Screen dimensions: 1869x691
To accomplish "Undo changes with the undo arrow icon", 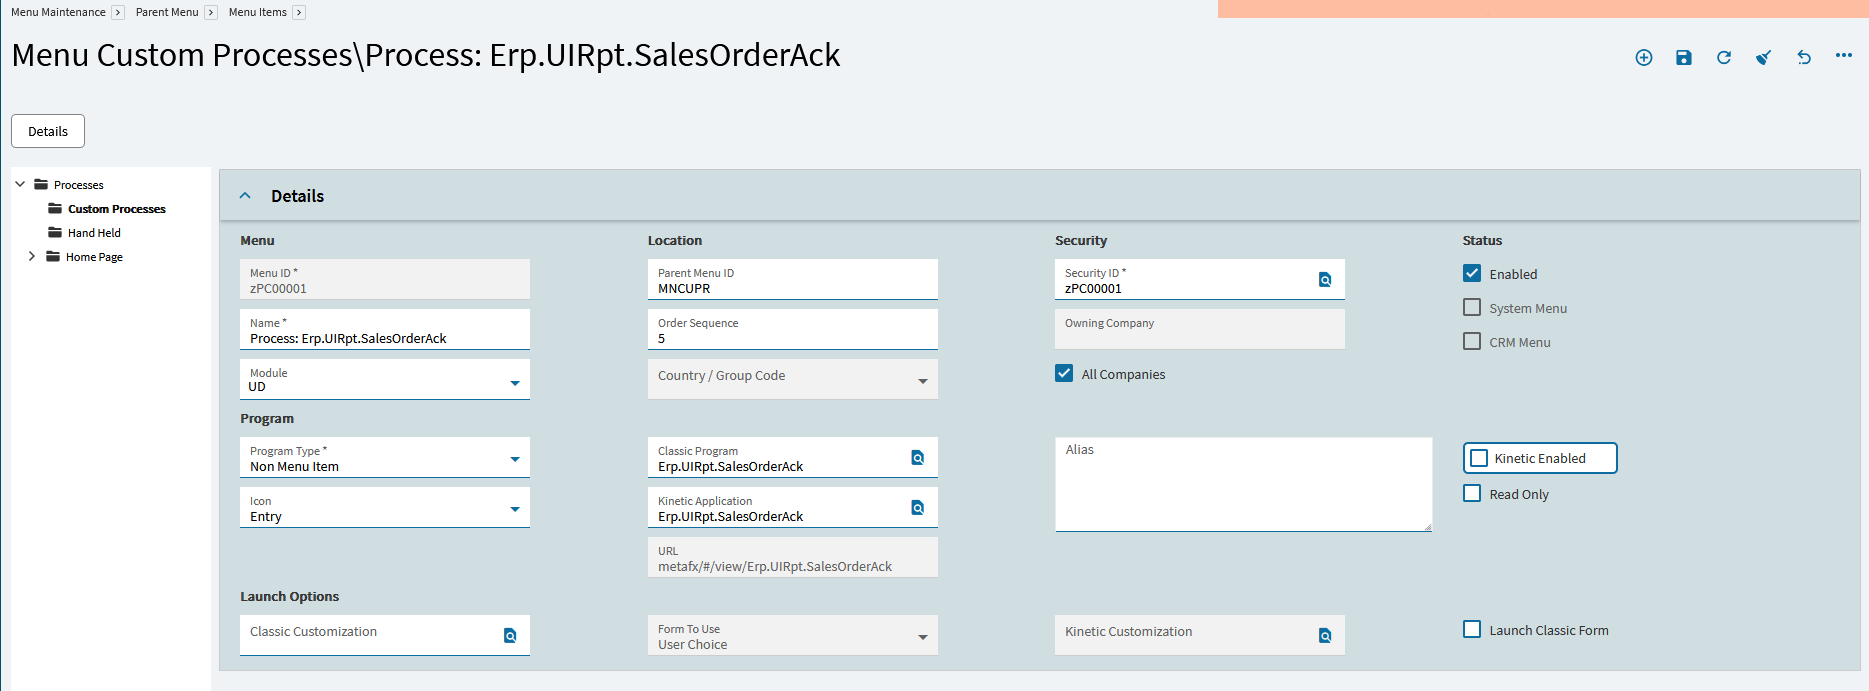I will coord(1804,58).
